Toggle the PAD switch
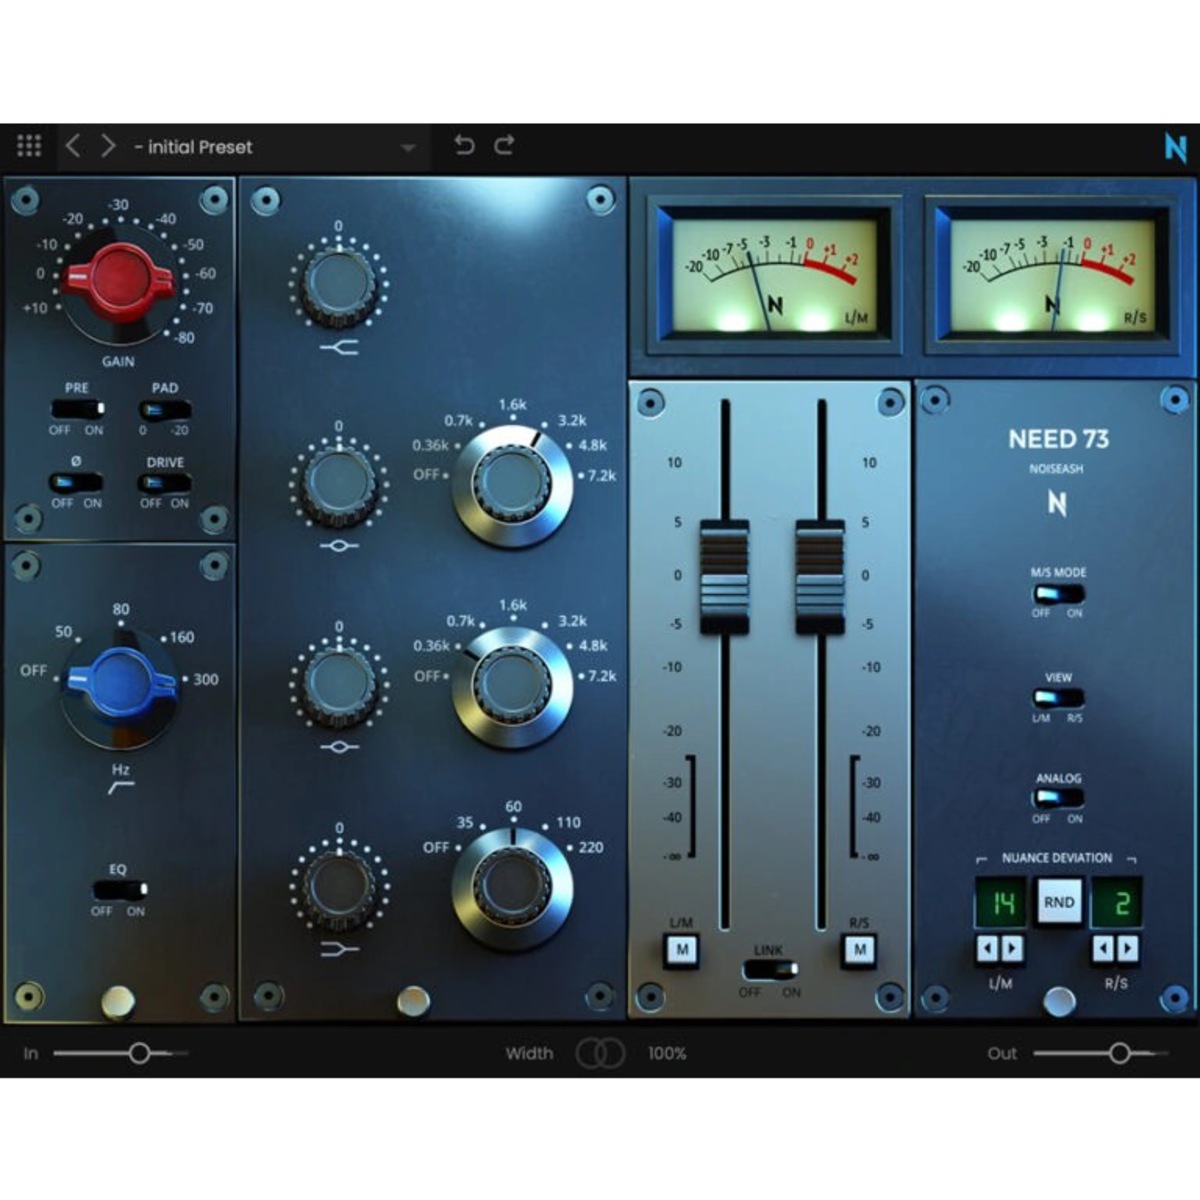The height and width of the screenshot is (1200, 1200). 165,410
